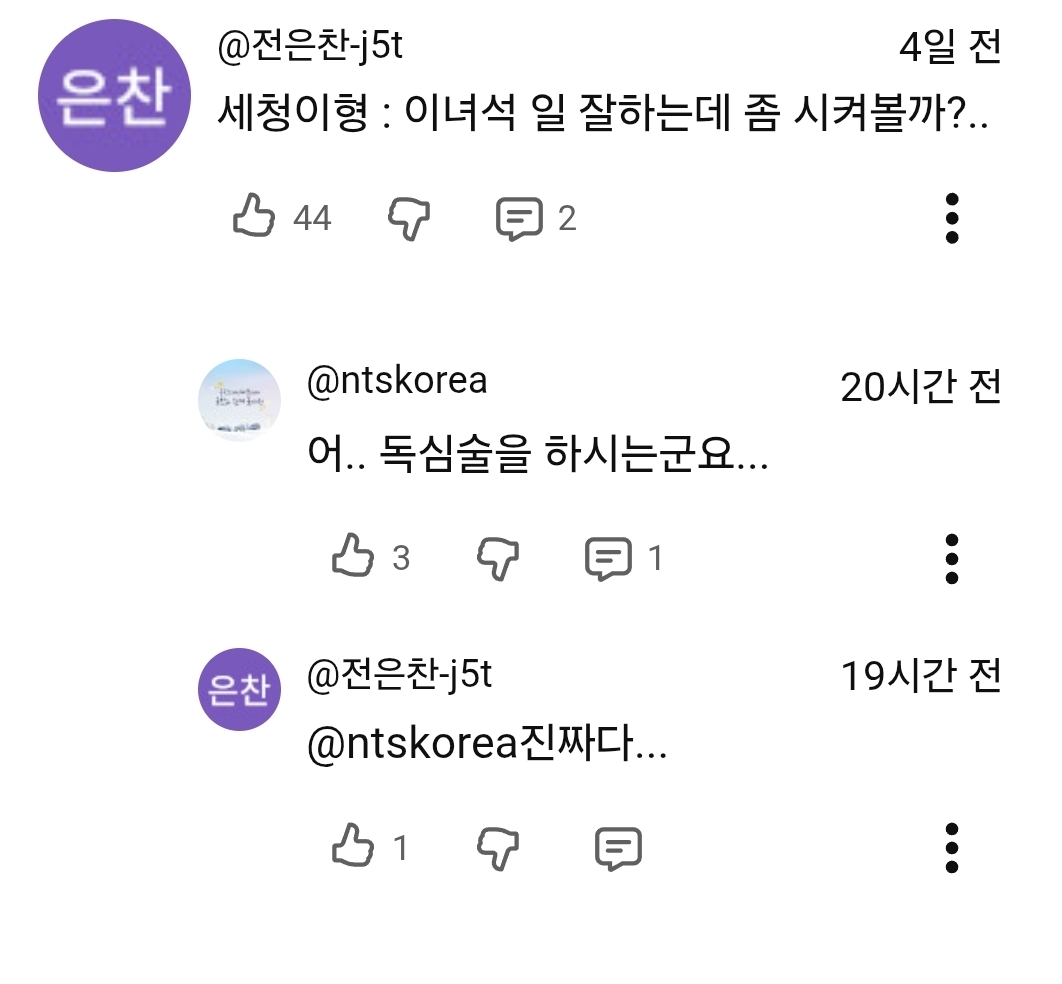Reply to the @ntskorea comment
The width and height of the screenshot is (1062, 984).
[x=608, y=559]
